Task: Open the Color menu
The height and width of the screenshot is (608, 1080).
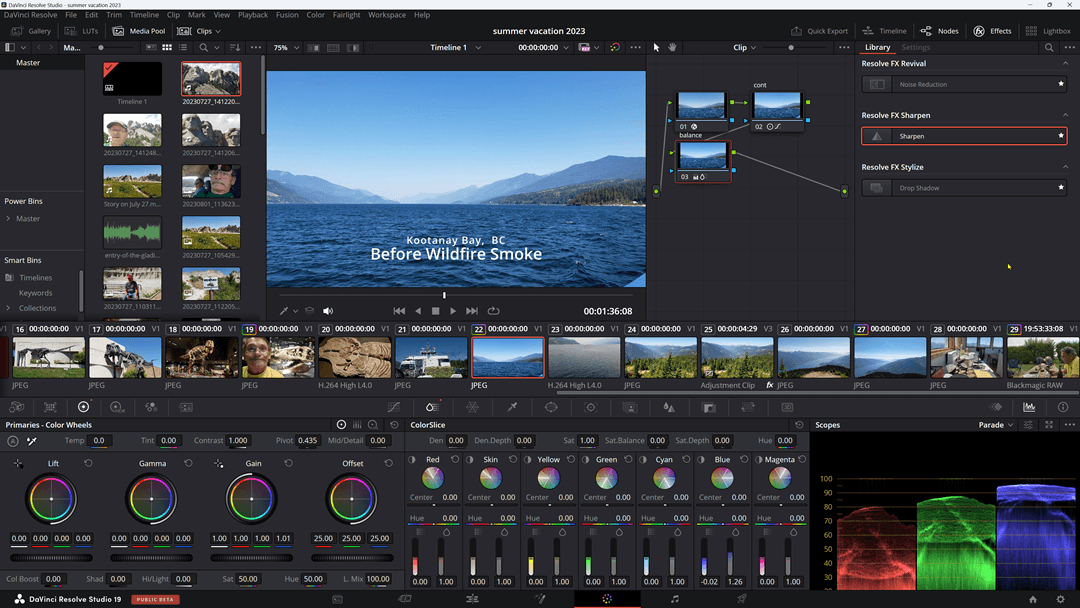Action: pos(316,14)
